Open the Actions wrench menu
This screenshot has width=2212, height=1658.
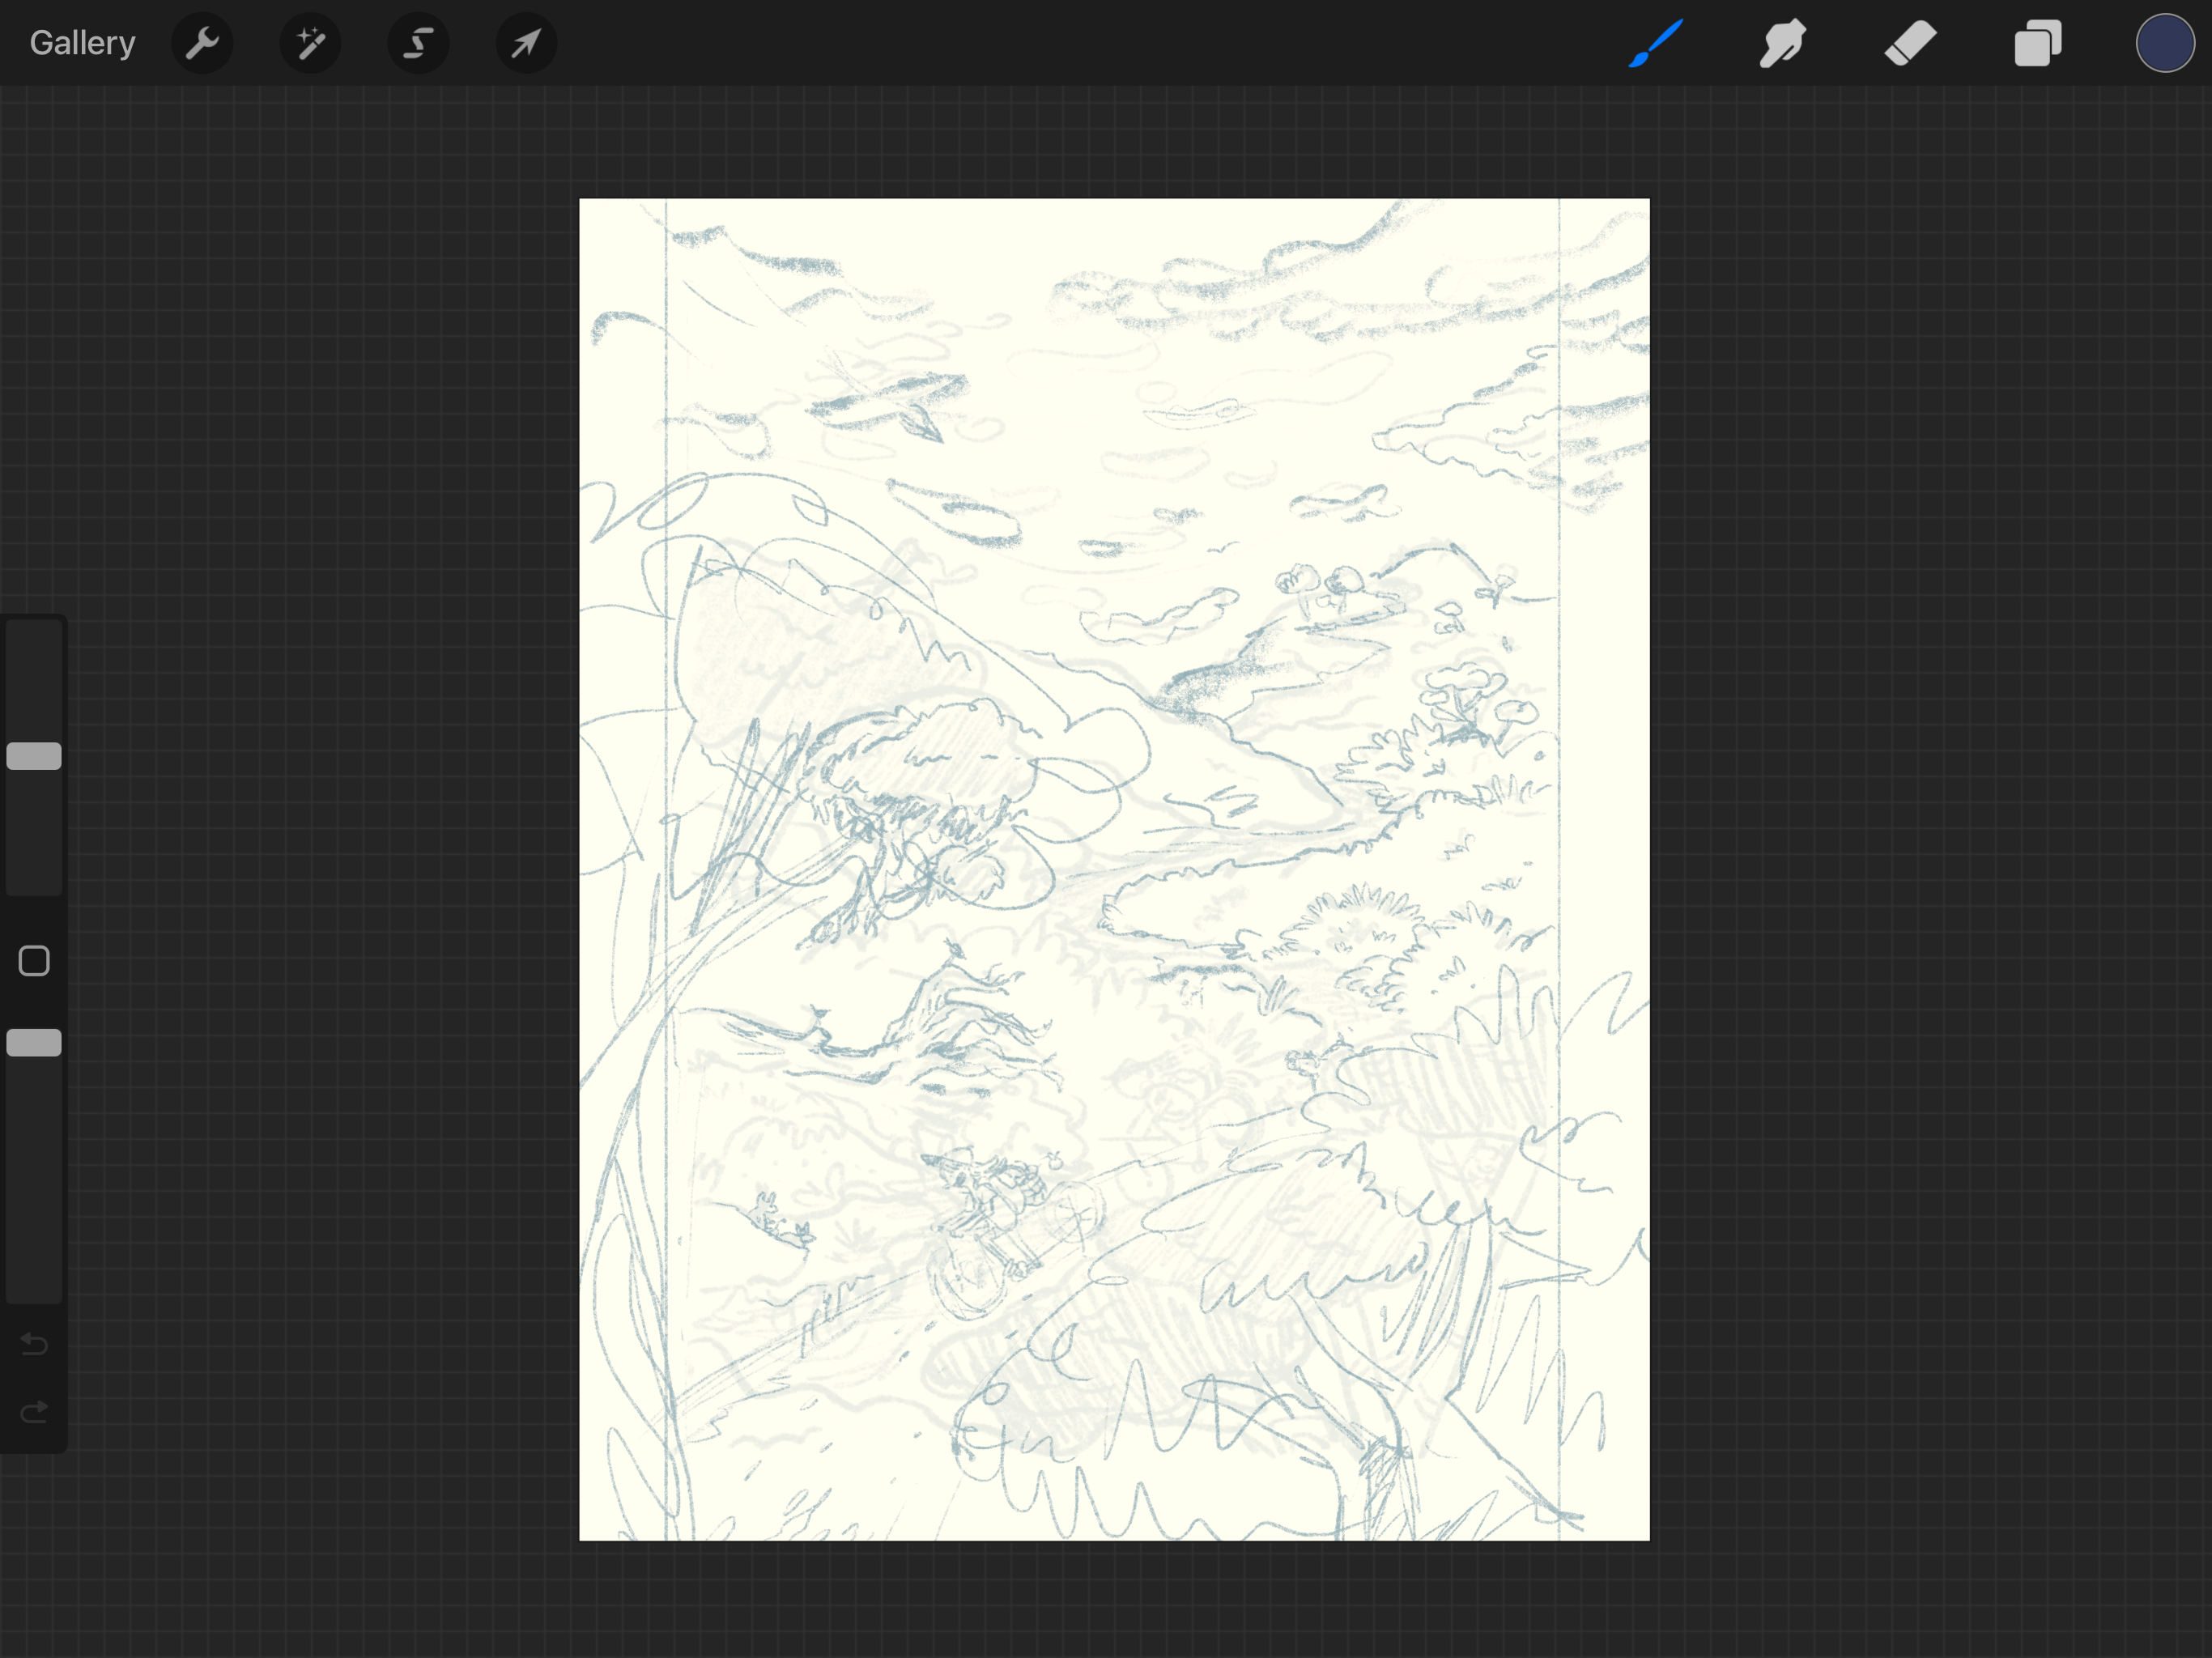[x=202, y=43]
